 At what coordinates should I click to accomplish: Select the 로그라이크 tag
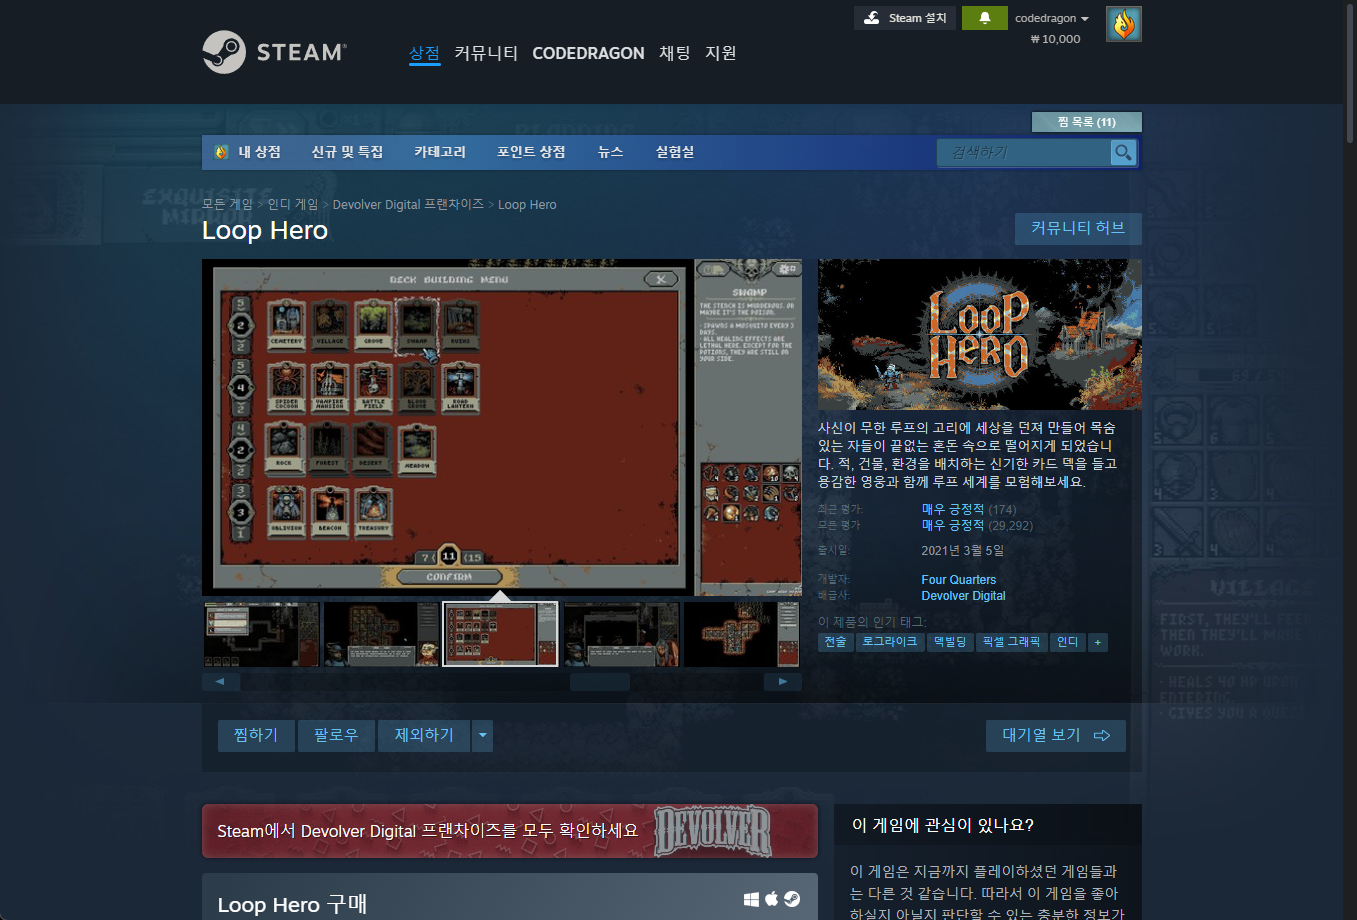pos(889,642)
